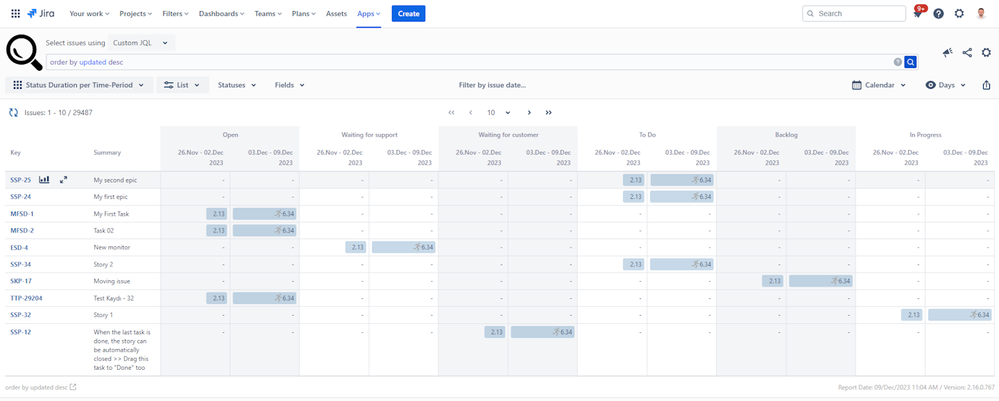Open issue MFSD-1
The image size is (999, 401).
coord(22,214)
